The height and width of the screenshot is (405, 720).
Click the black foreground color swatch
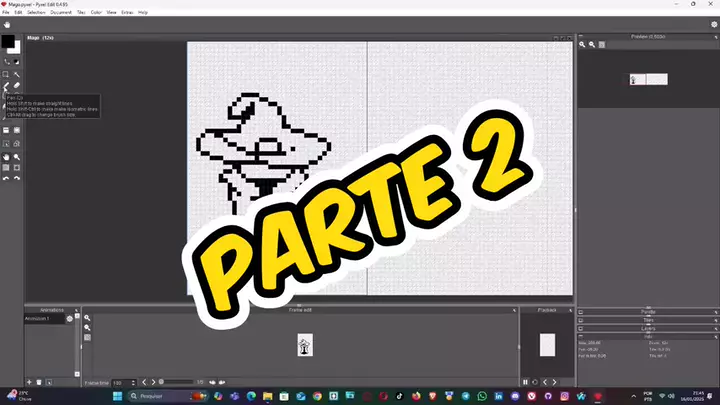click(x=8, y=42)
